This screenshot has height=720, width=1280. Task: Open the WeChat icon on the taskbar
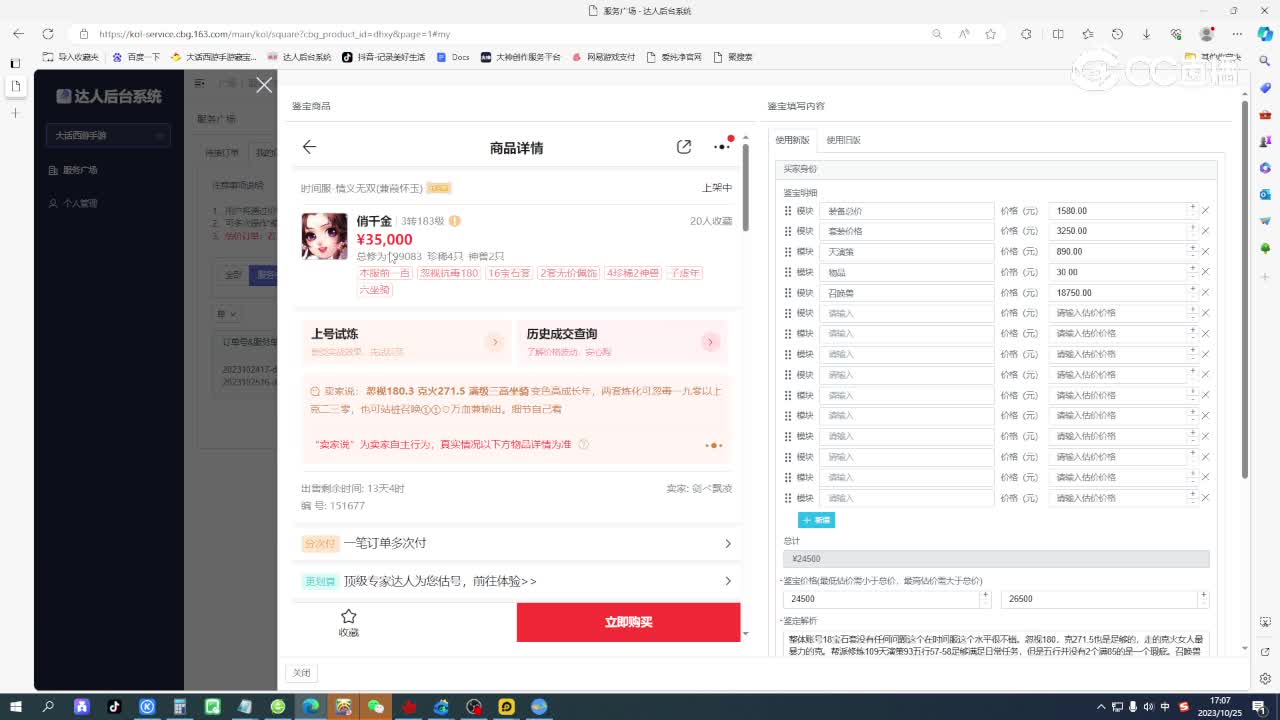tap(376, 707)
